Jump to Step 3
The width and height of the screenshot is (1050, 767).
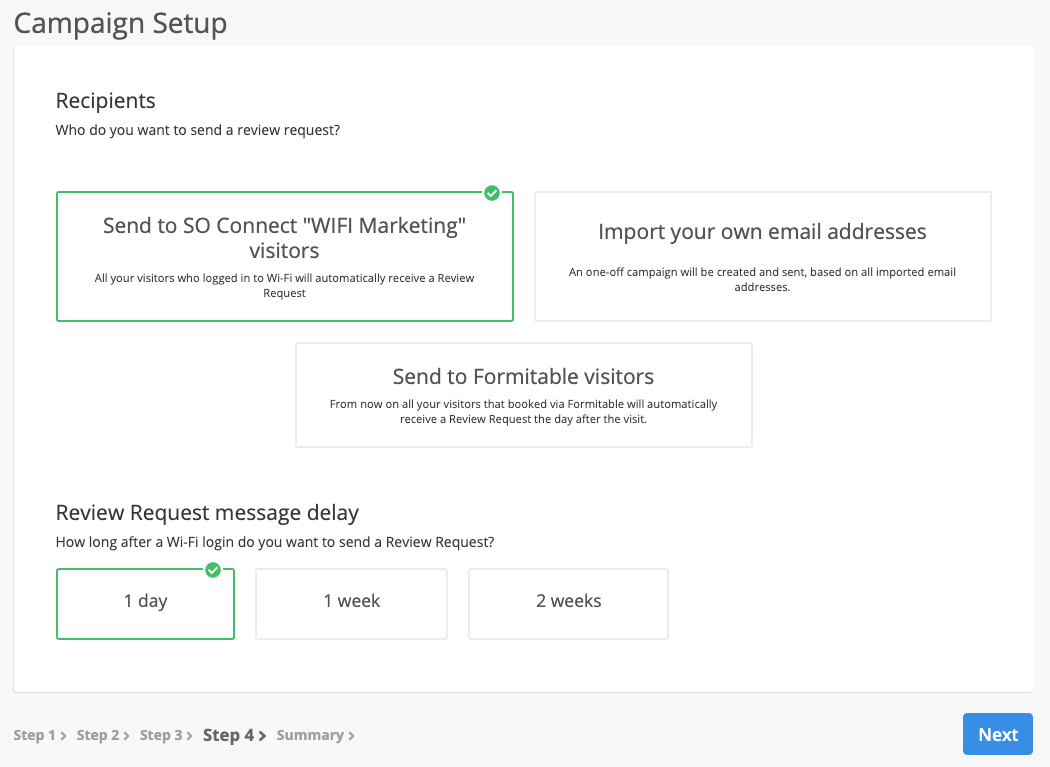(x=161, y=735)
